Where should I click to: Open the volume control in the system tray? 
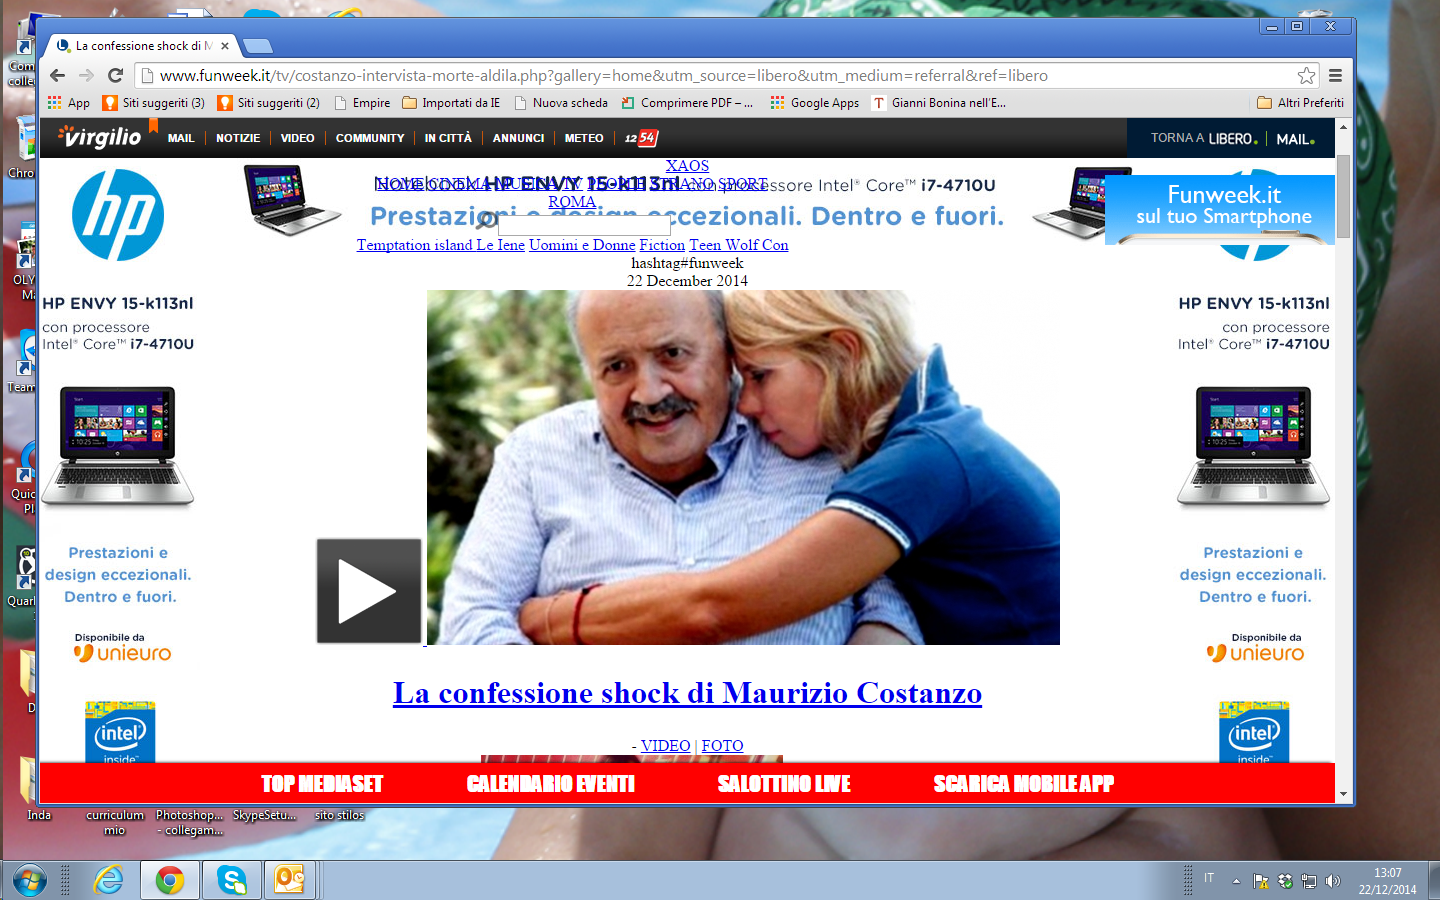(1333, 881)
